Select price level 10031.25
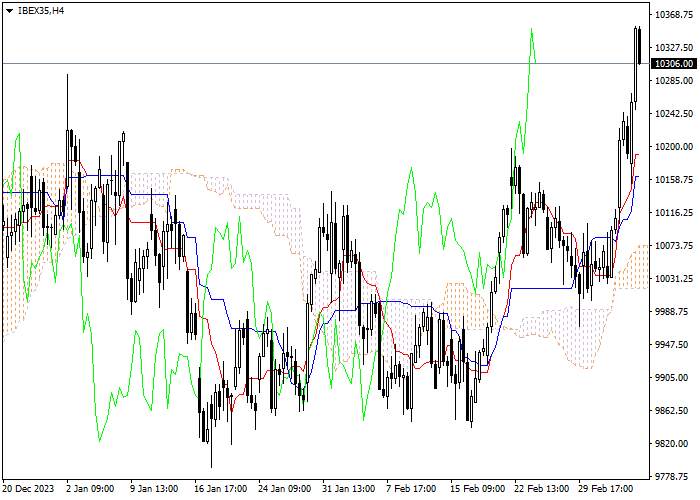Viewport: 700px width, 500px height. [674, 279]
